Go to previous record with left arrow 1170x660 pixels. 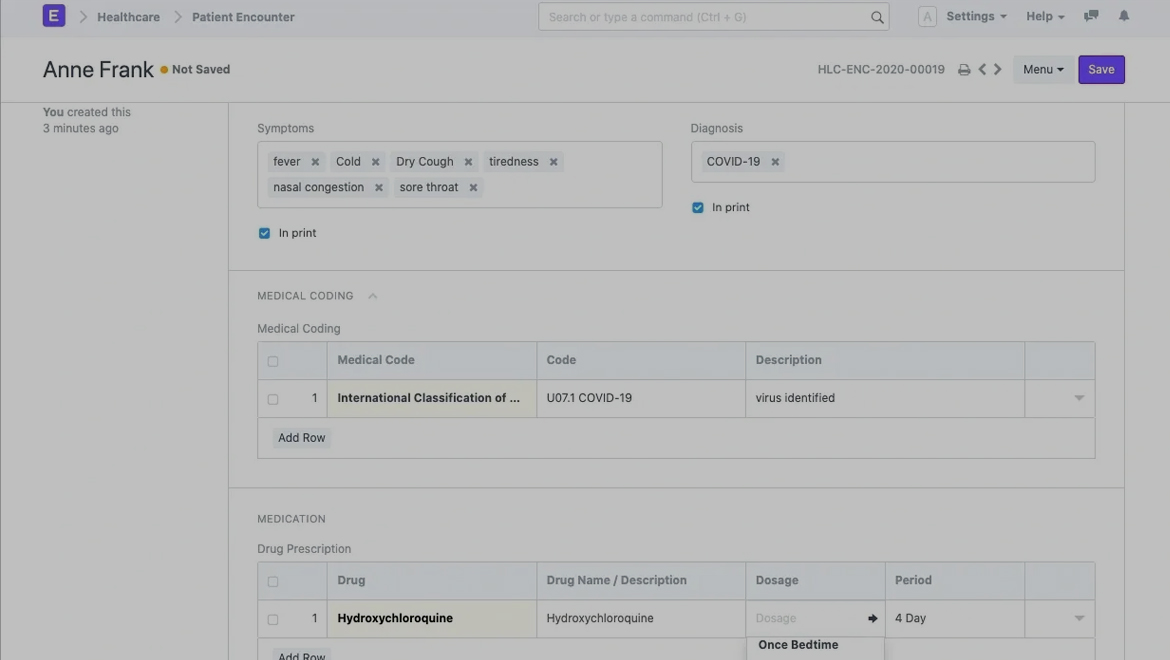[982, 70]
